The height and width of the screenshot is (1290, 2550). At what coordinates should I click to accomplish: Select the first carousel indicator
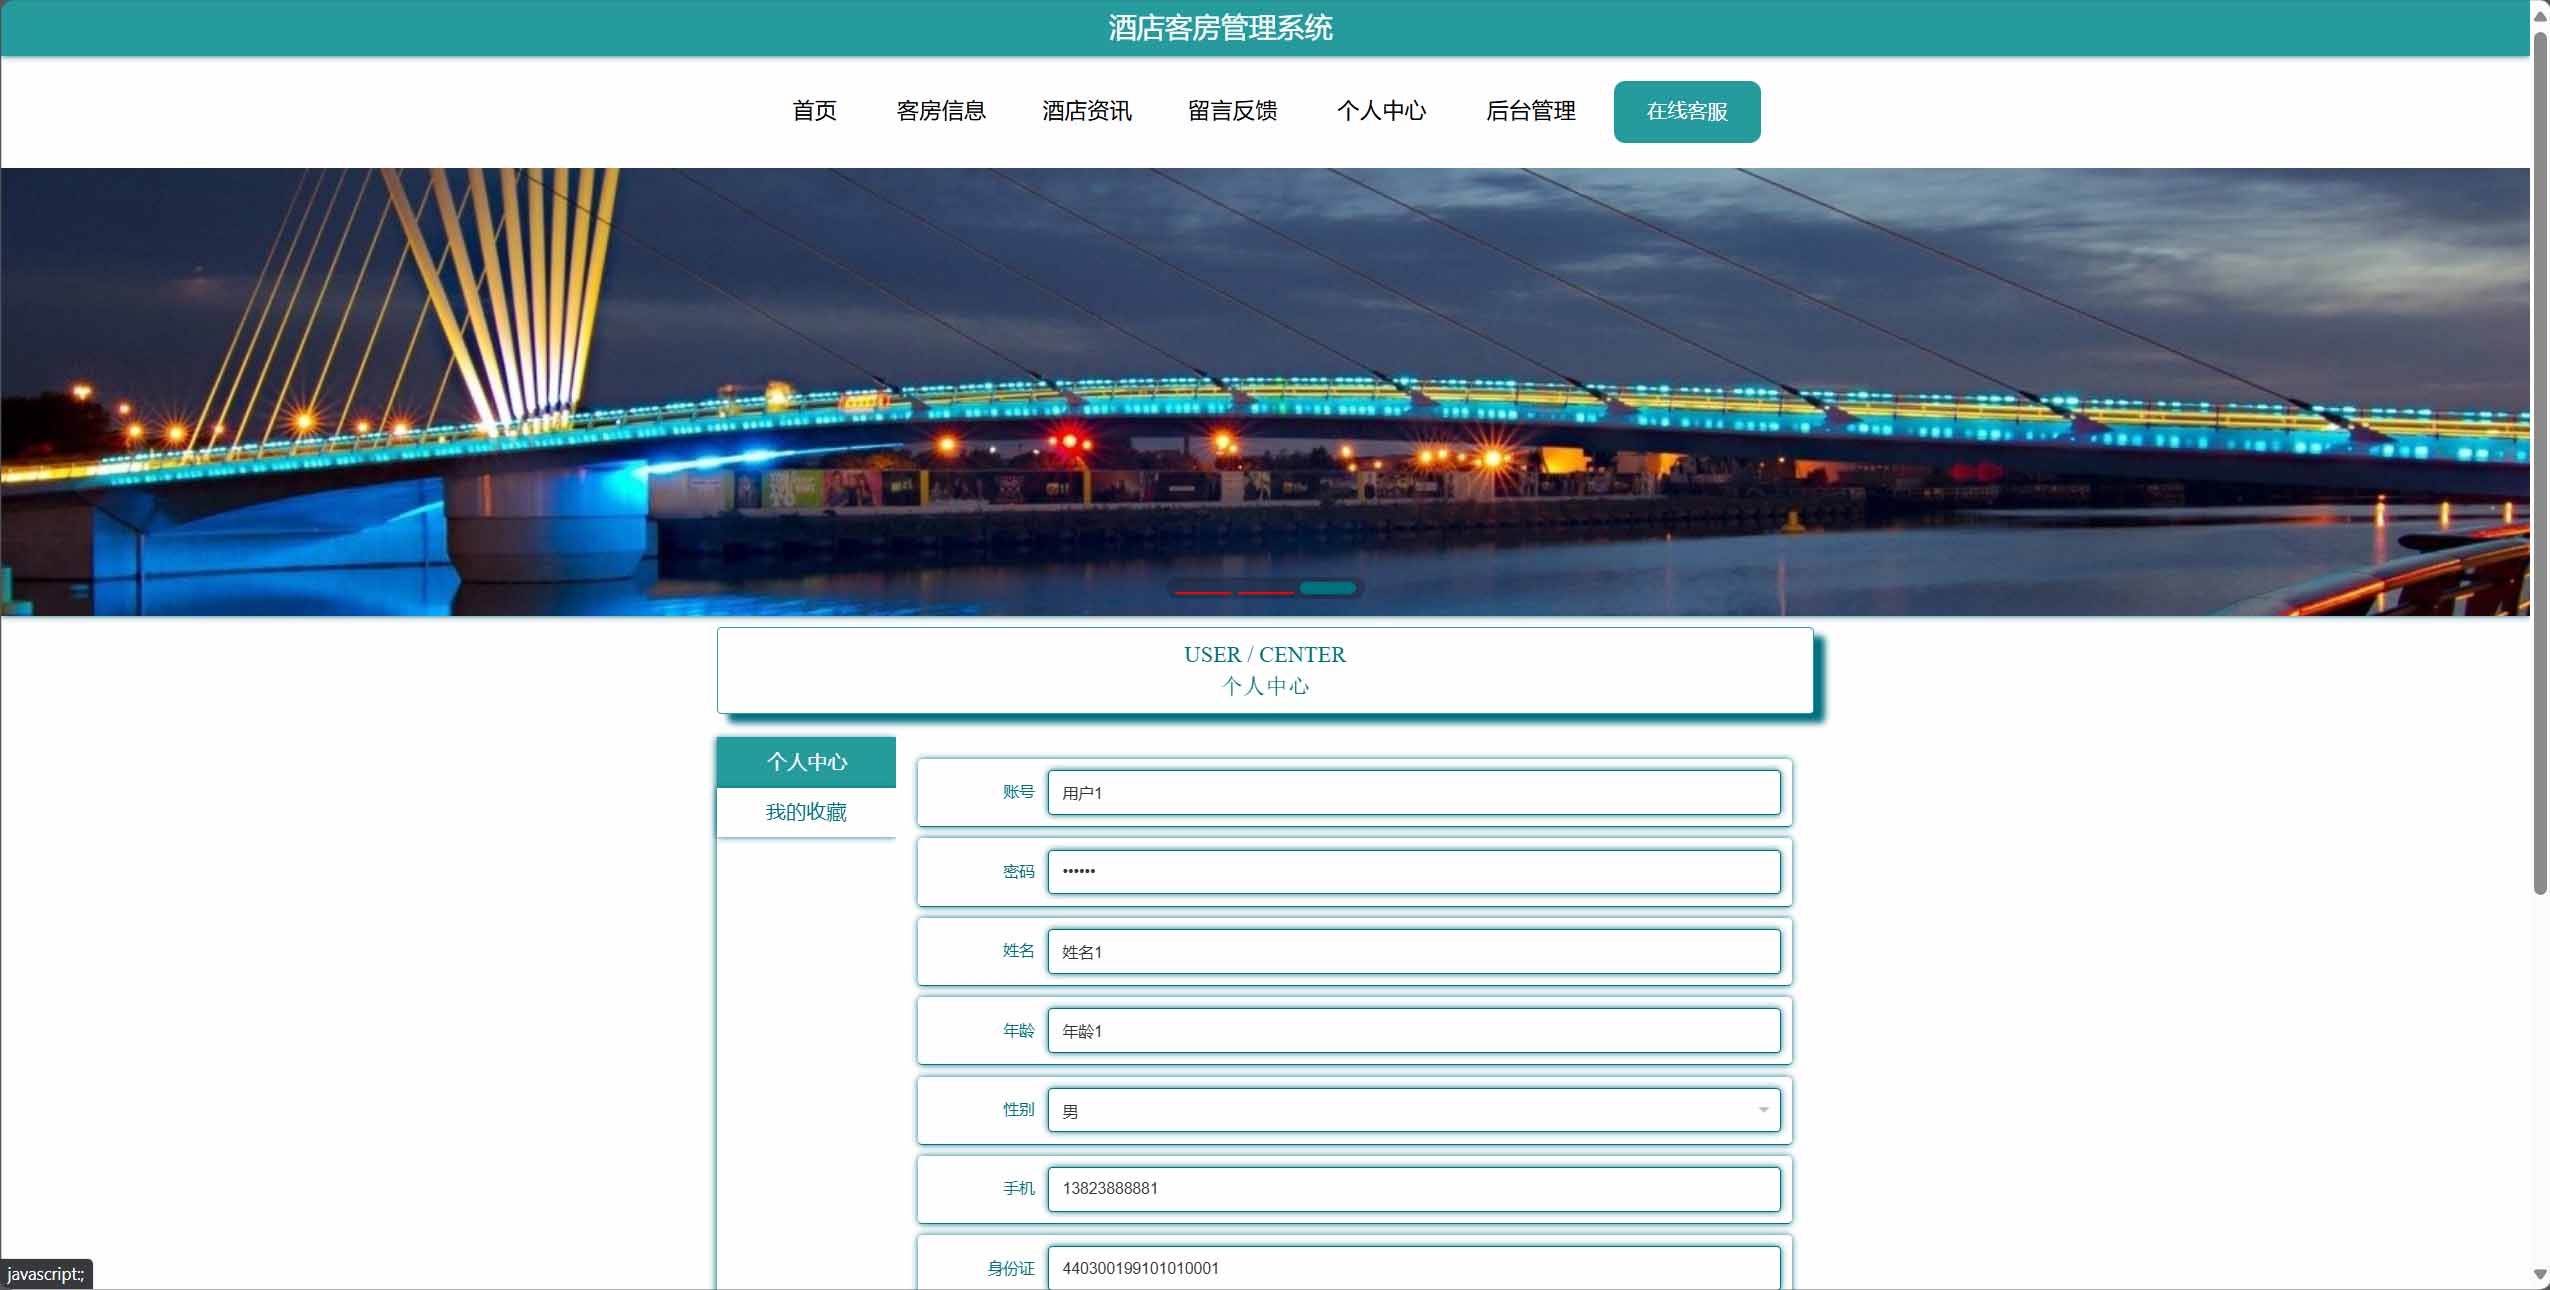(1203, 592)
